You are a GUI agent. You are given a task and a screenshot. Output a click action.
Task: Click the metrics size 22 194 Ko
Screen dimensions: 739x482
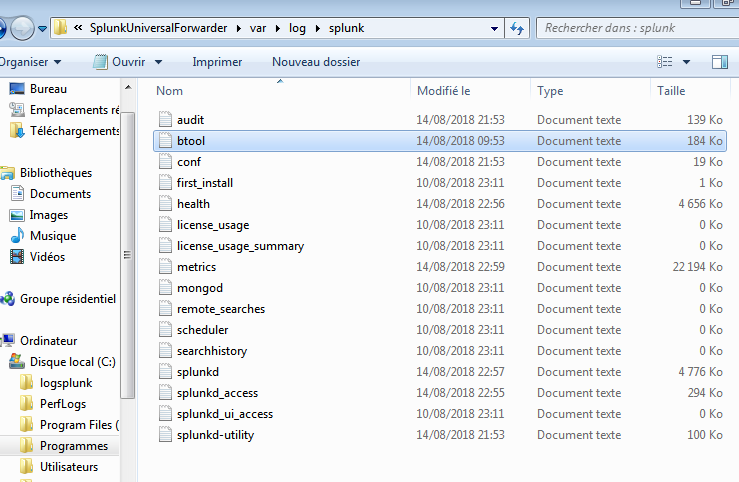[697, 267]
